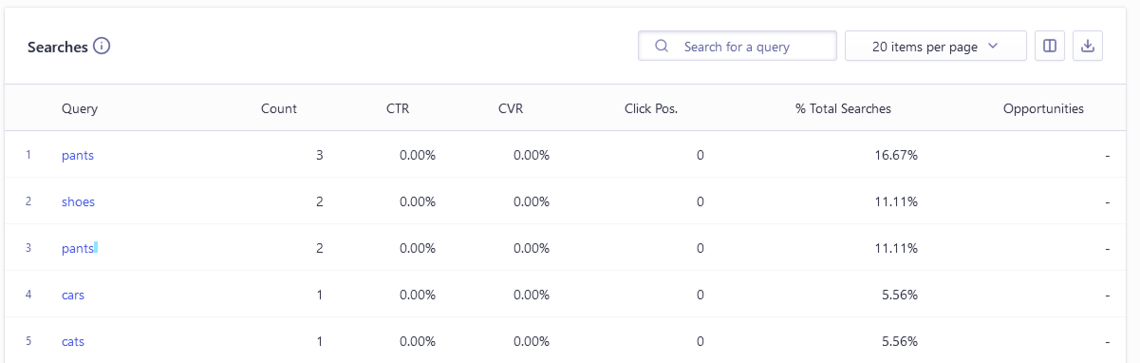1140x363 pixels.
Task: Select CVR 0.00% in cars row
Action: (x=531, y=295)
